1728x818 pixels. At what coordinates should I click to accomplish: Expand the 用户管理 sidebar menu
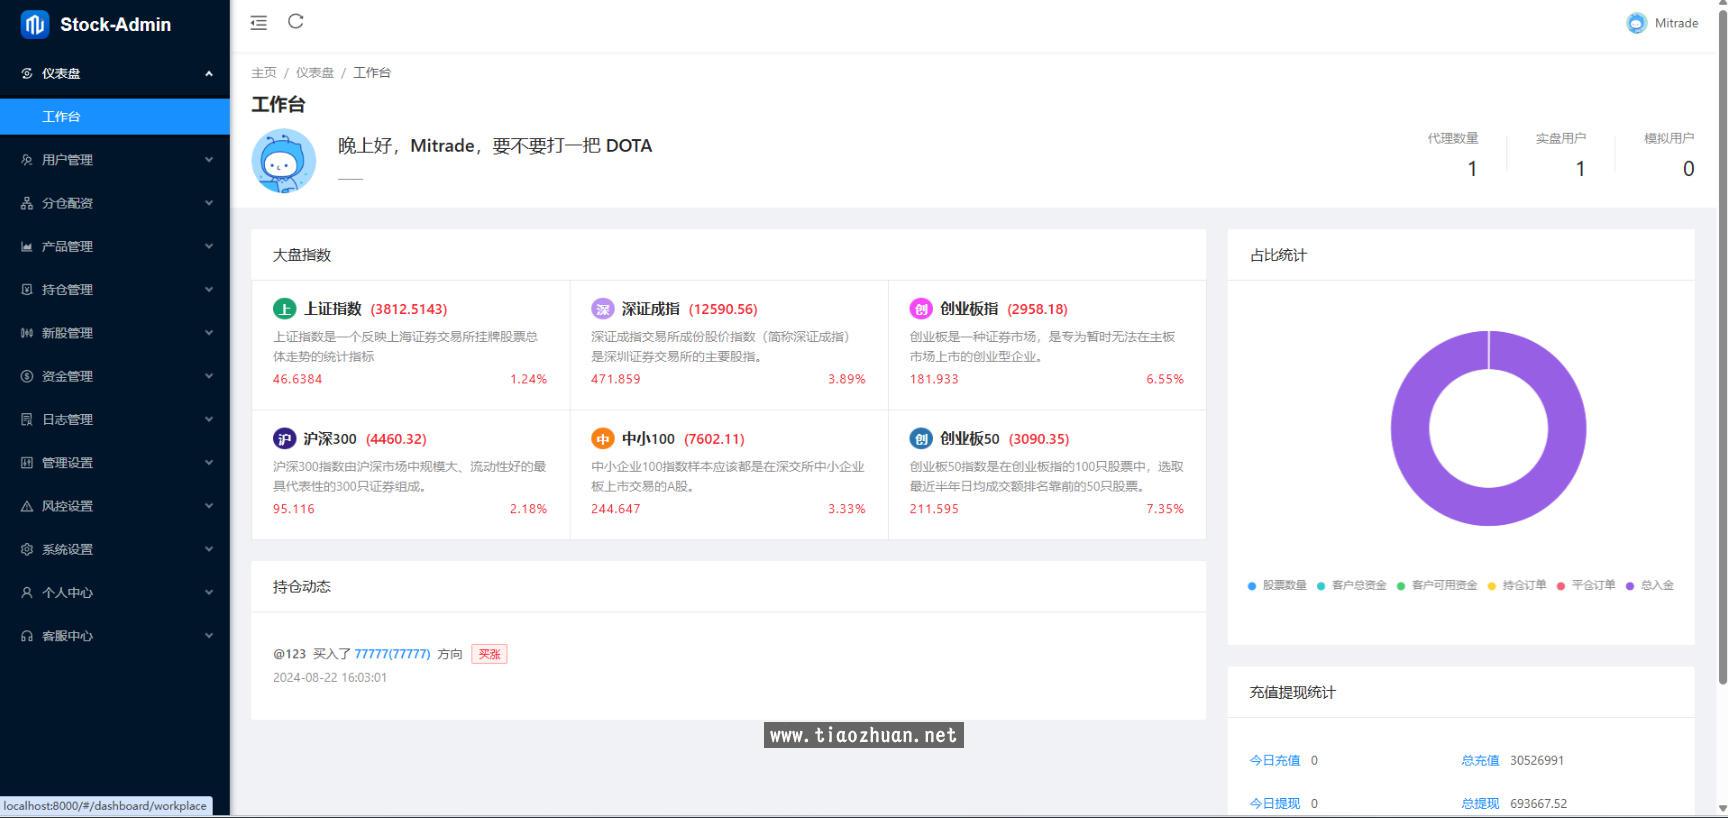click(115, 160)
